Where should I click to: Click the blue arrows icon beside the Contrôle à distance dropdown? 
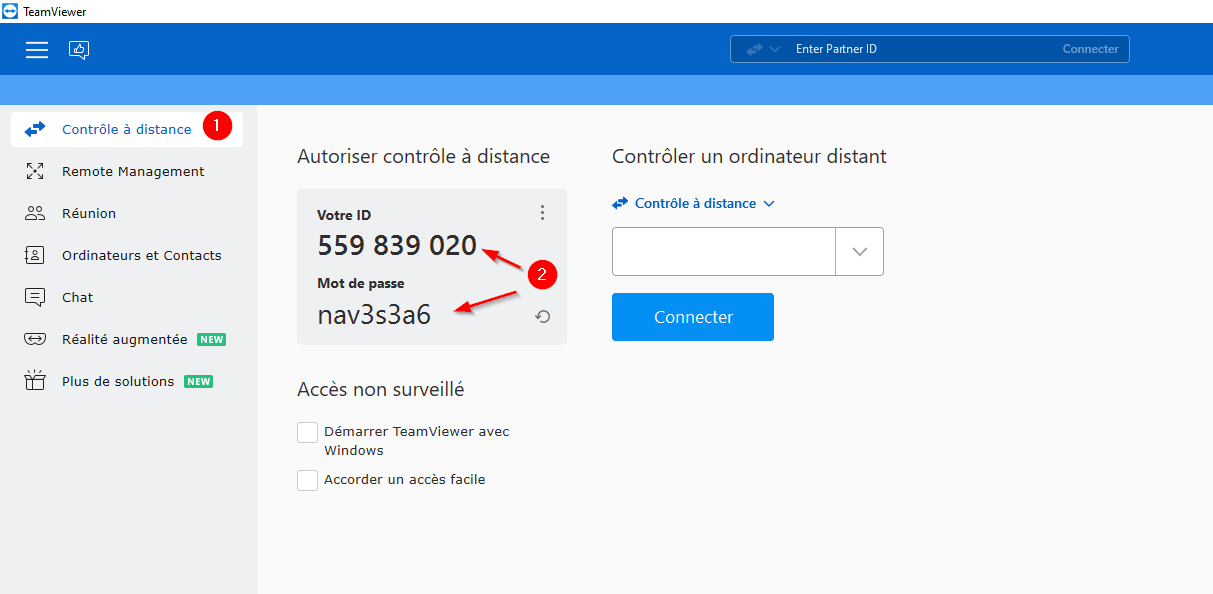pyautogui.click(x=620, y=203)
